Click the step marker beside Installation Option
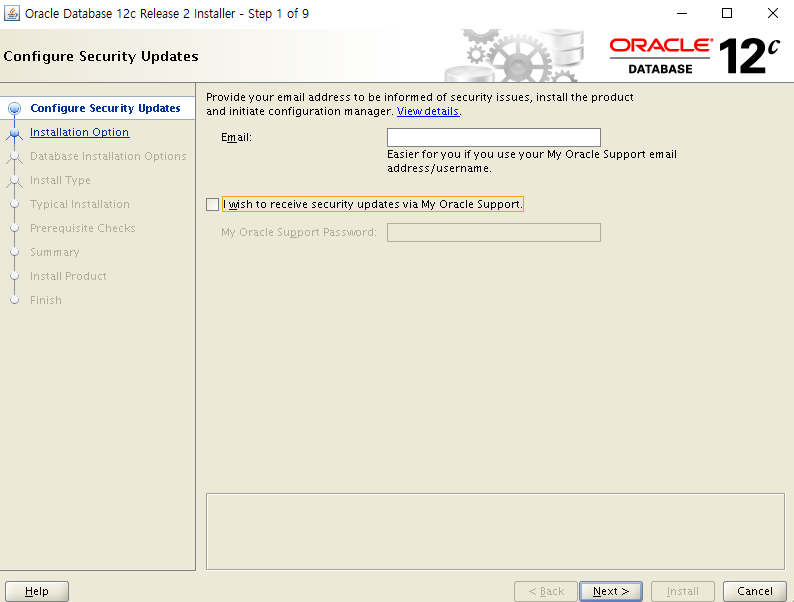Screen dimensions: 794x602 [15, 133]
